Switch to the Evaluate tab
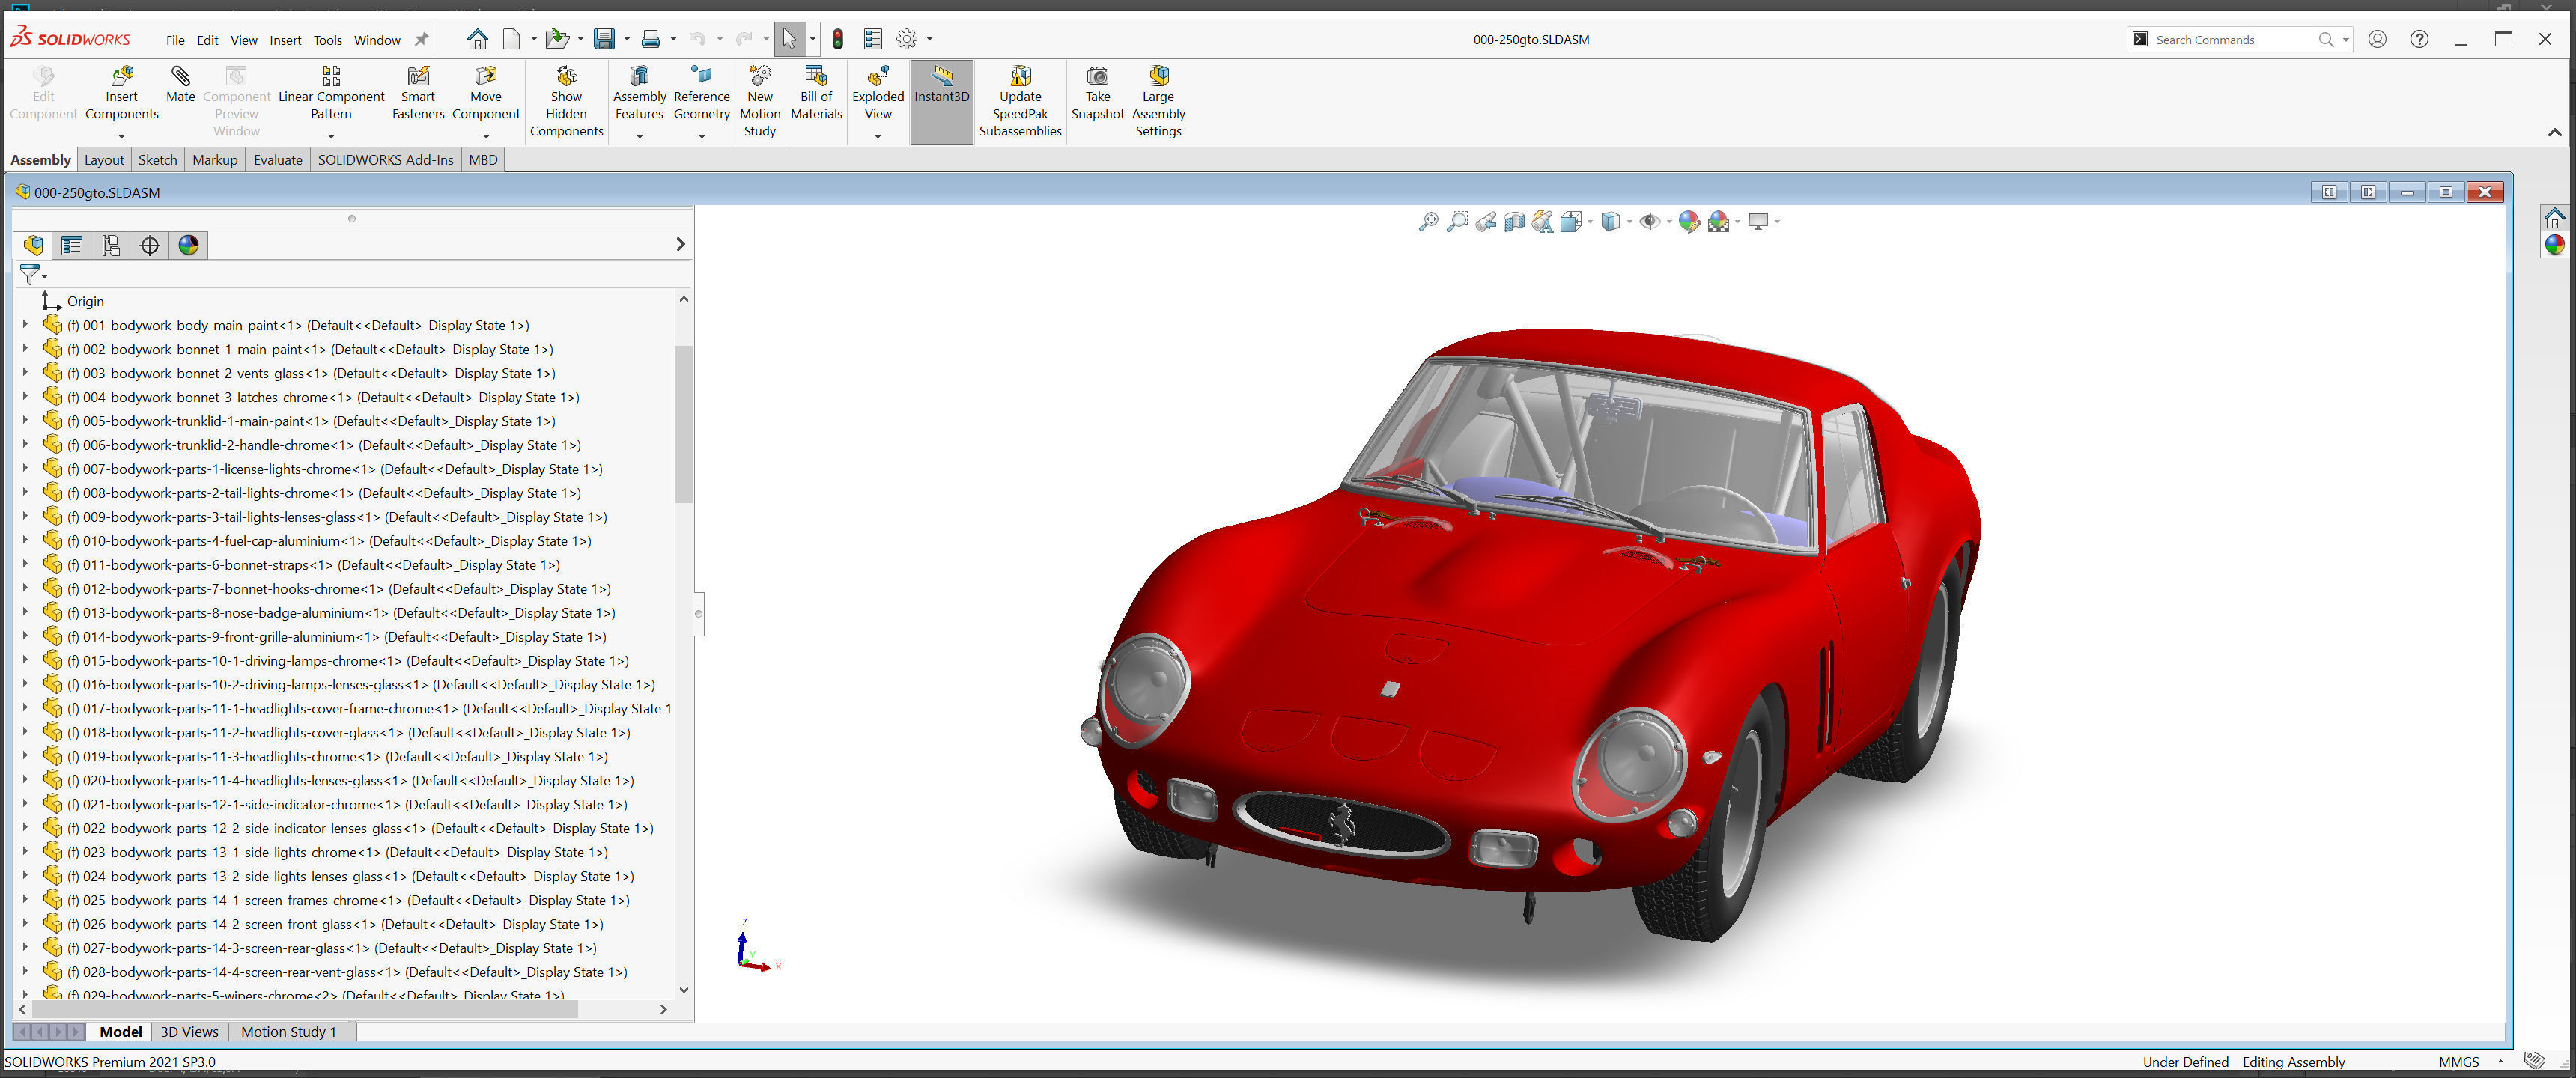 (x=277, y=160)
